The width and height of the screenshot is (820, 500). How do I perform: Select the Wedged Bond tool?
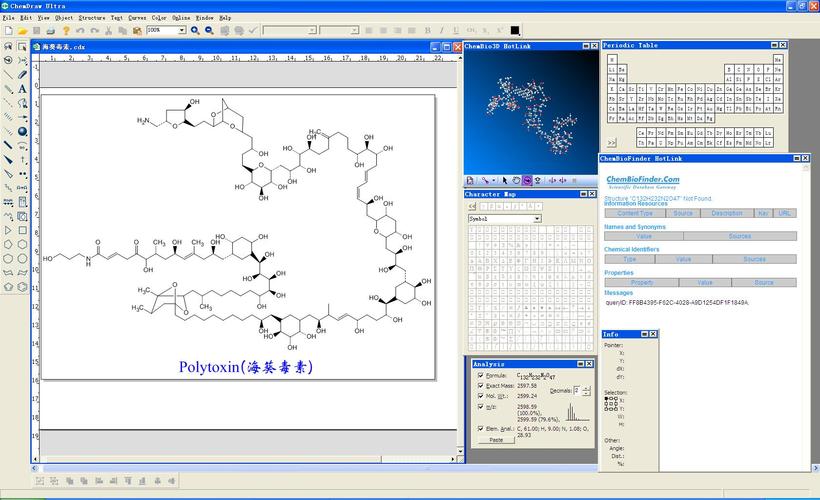click(8, 160)
